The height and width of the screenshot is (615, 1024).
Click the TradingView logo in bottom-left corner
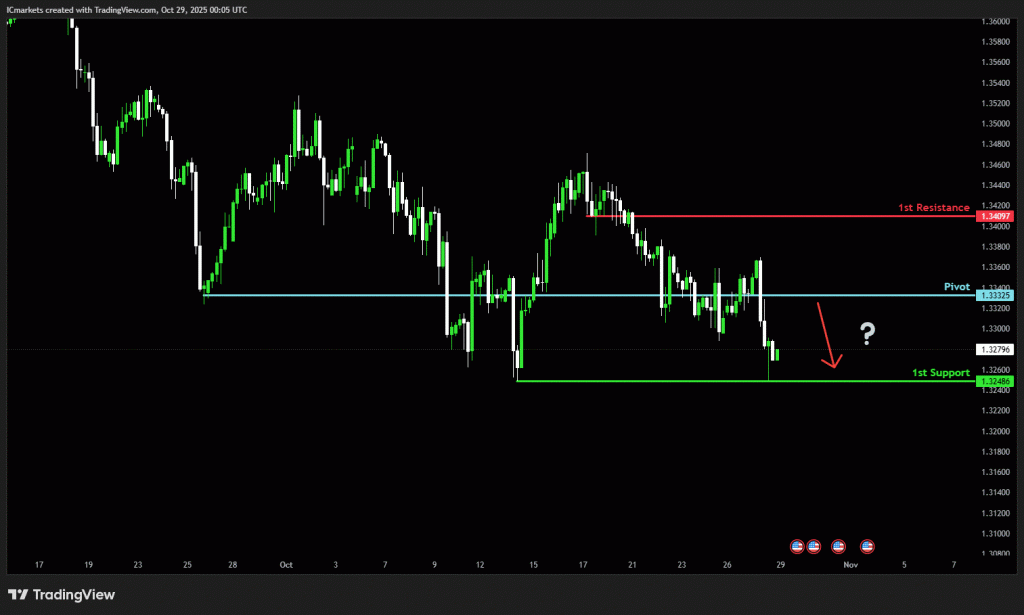(x=61, y=595)
